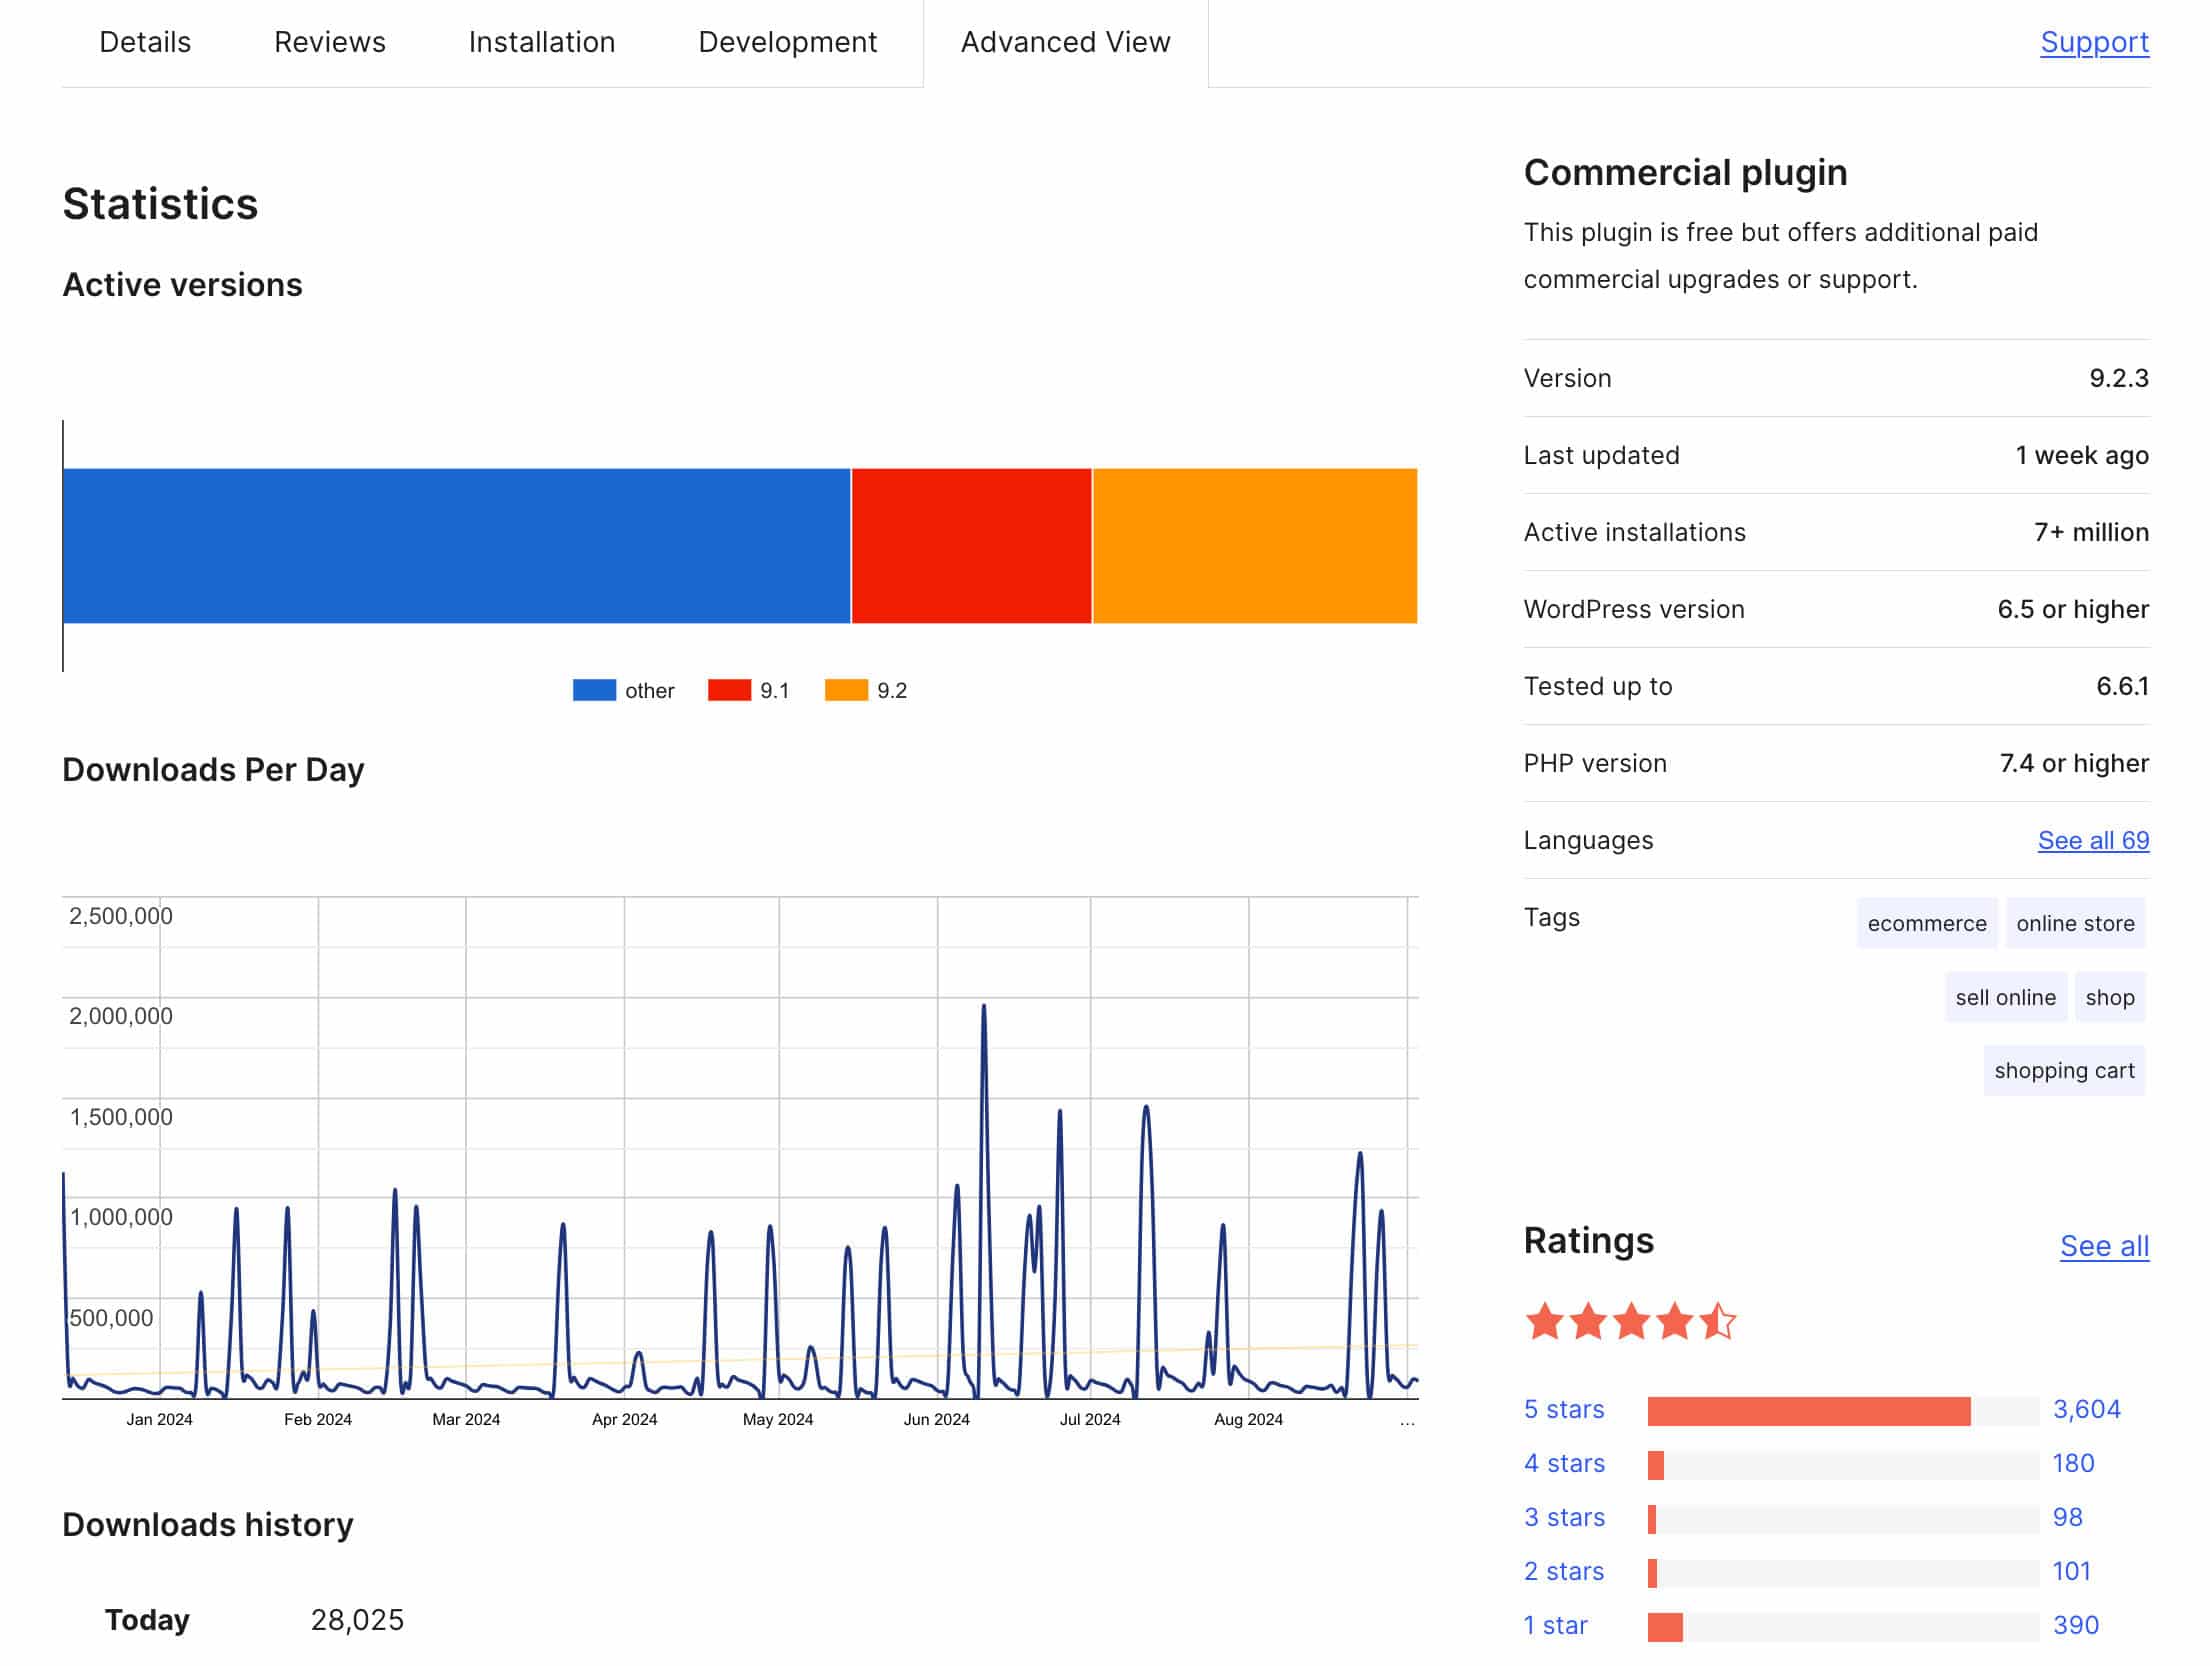Click See all 69 languages link
The width and height of the screenshot is (2210, 1666).
2092,841
